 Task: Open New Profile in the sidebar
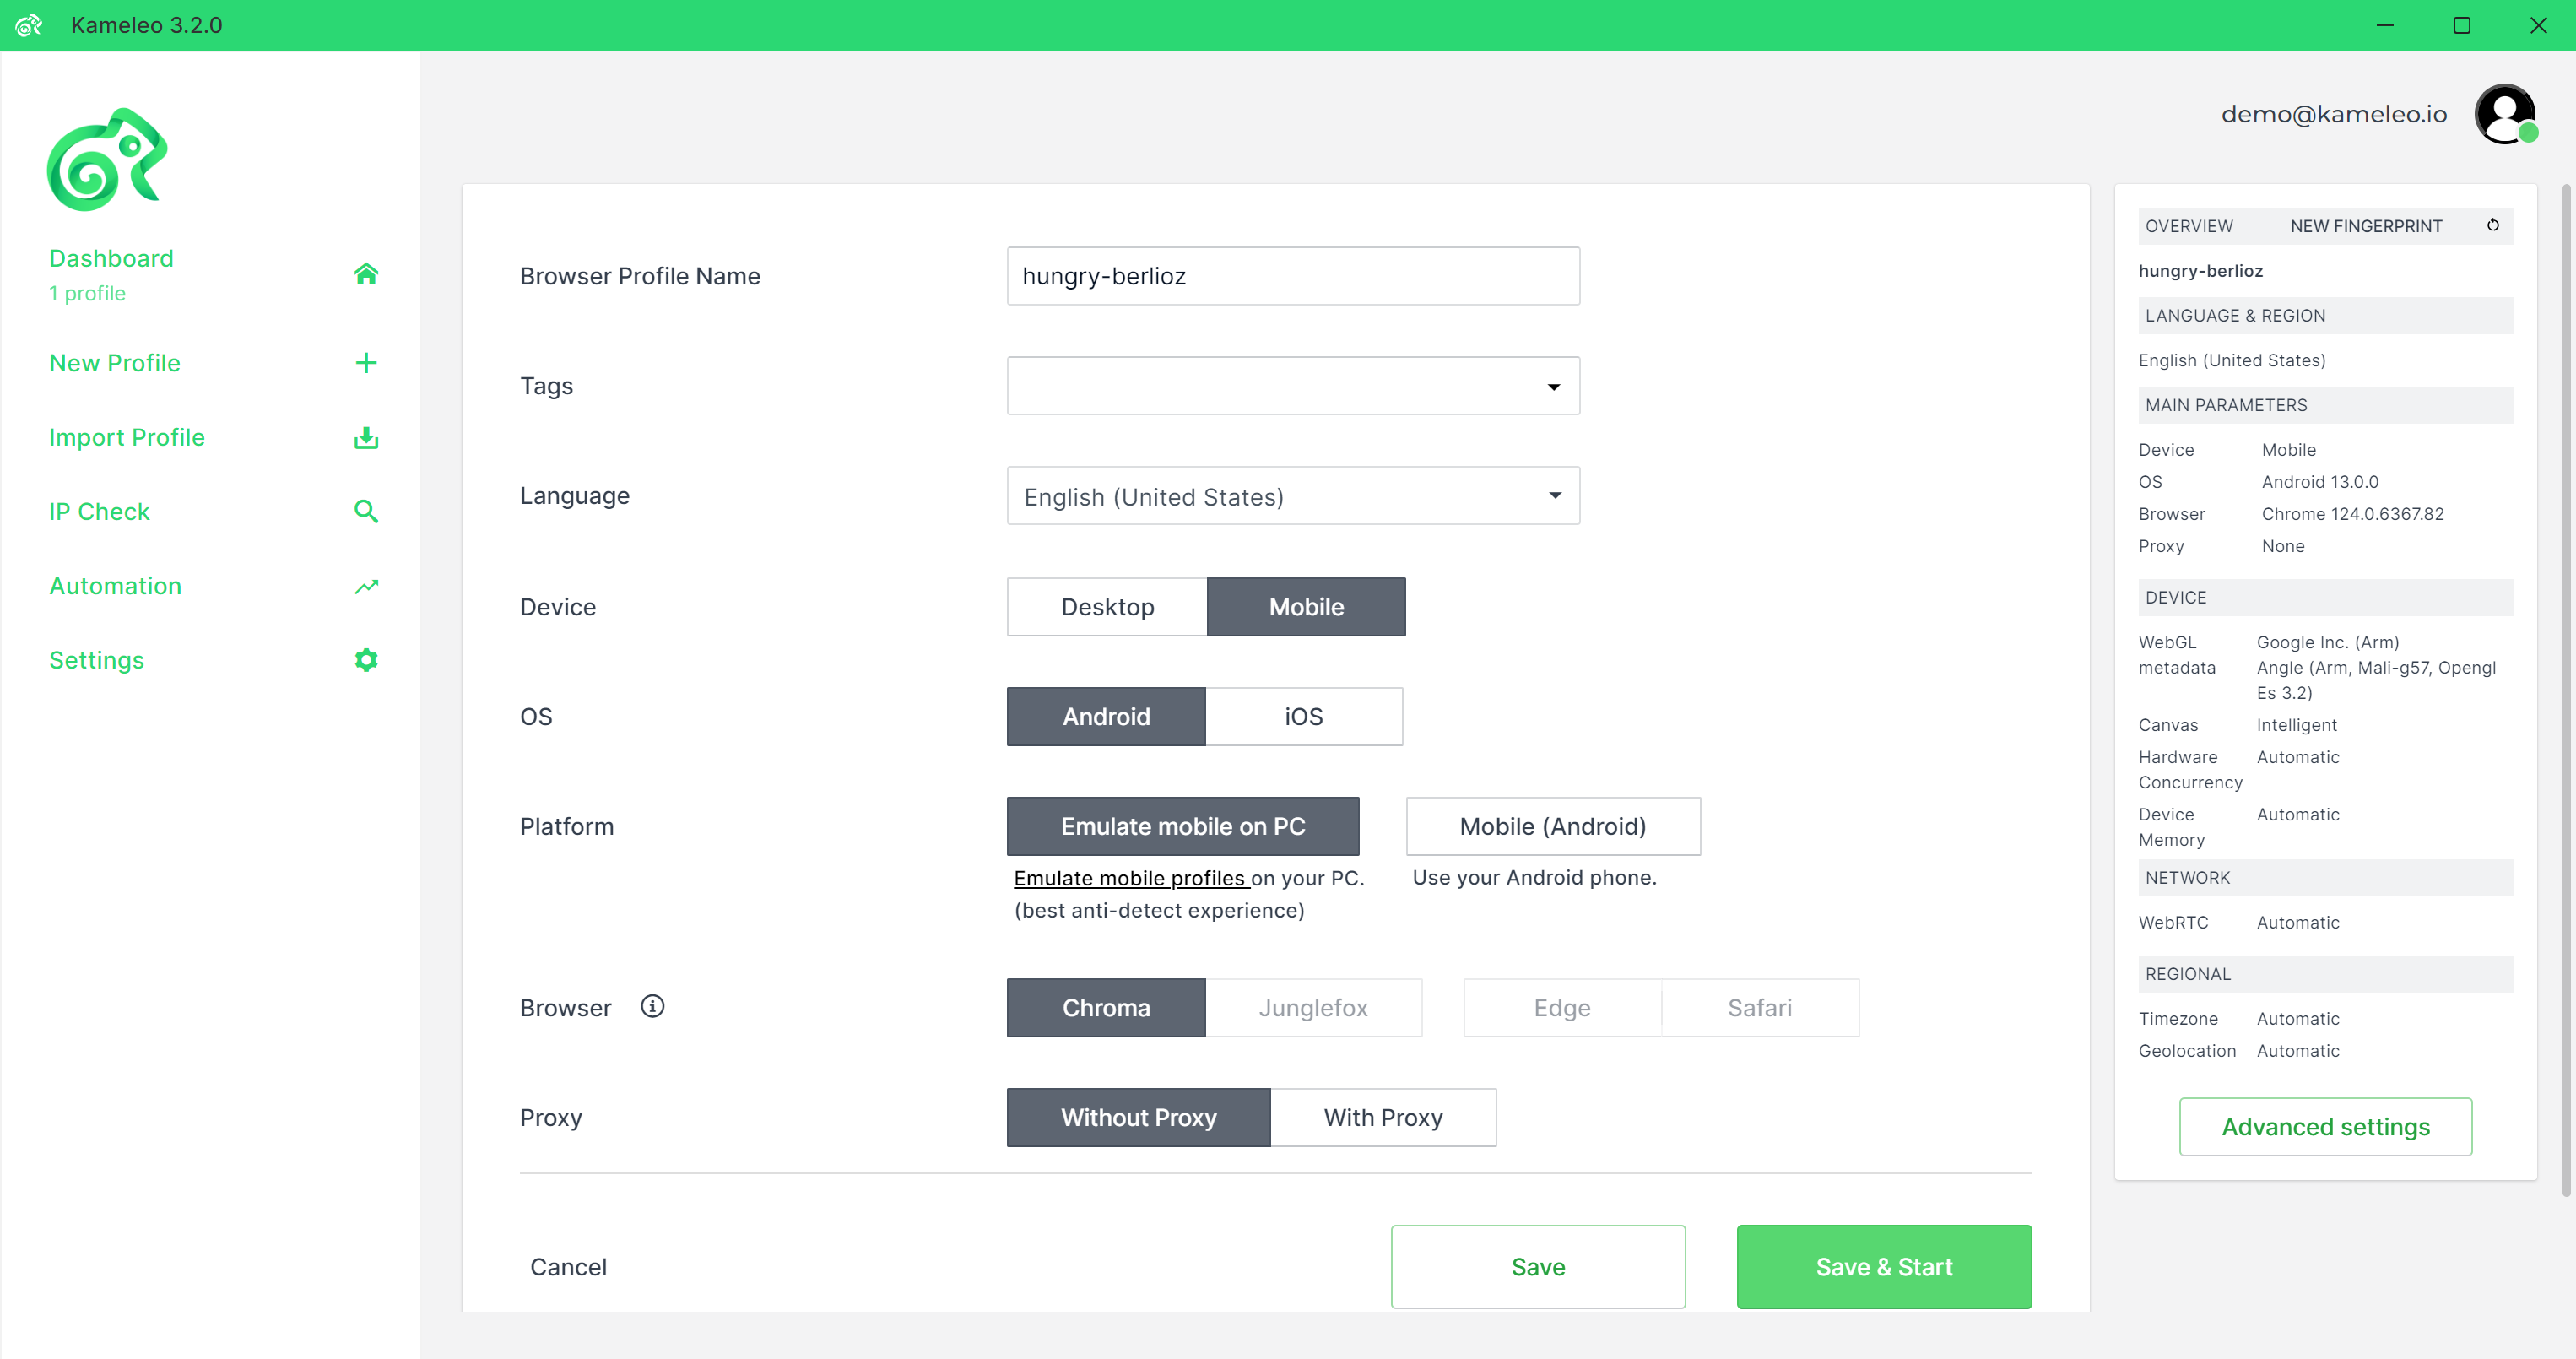115,363
